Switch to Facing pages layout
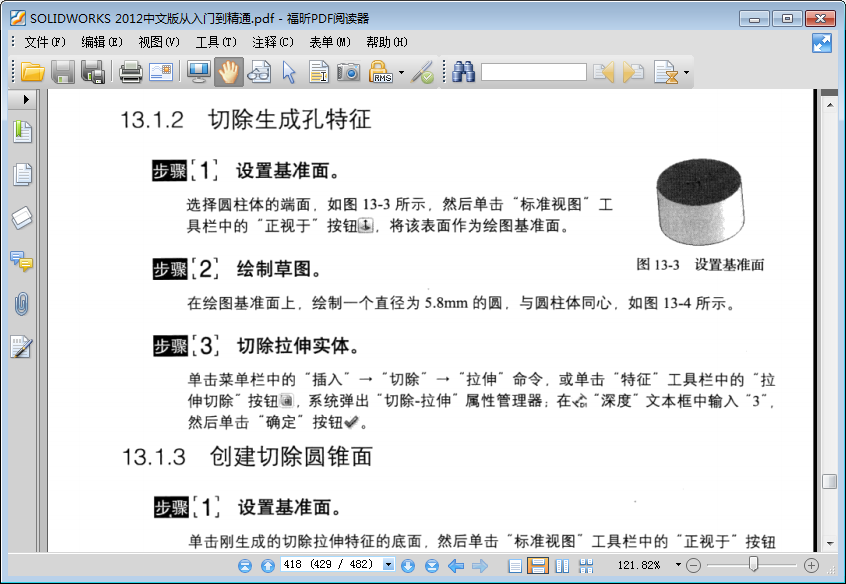The height and width of the screenshot is (584, 846). 562,566
